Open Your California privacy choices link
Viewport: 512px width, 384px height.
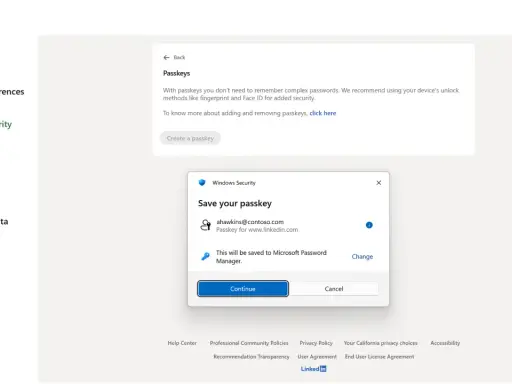tap(380, 343)
